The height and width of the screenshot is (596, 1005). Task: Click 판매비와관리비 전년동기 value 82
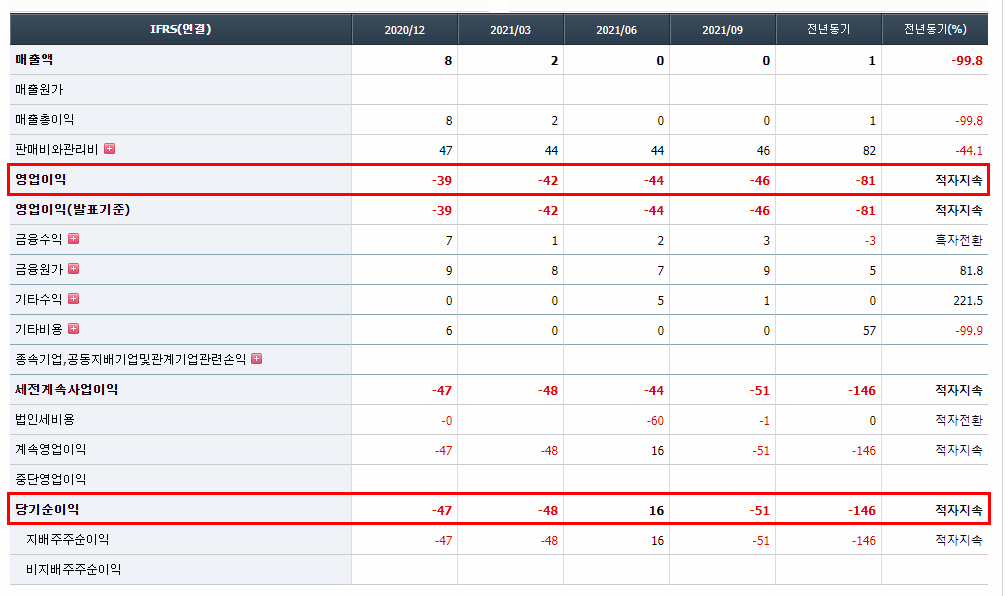pyautogui.click(x=869, y=151)
